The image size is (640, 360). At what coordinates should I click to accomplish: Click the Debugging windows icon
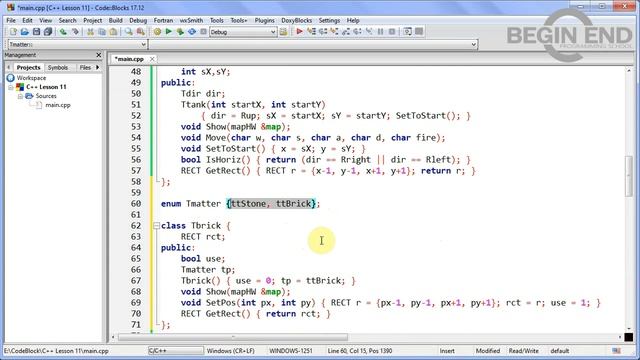(x=407, y=31)
